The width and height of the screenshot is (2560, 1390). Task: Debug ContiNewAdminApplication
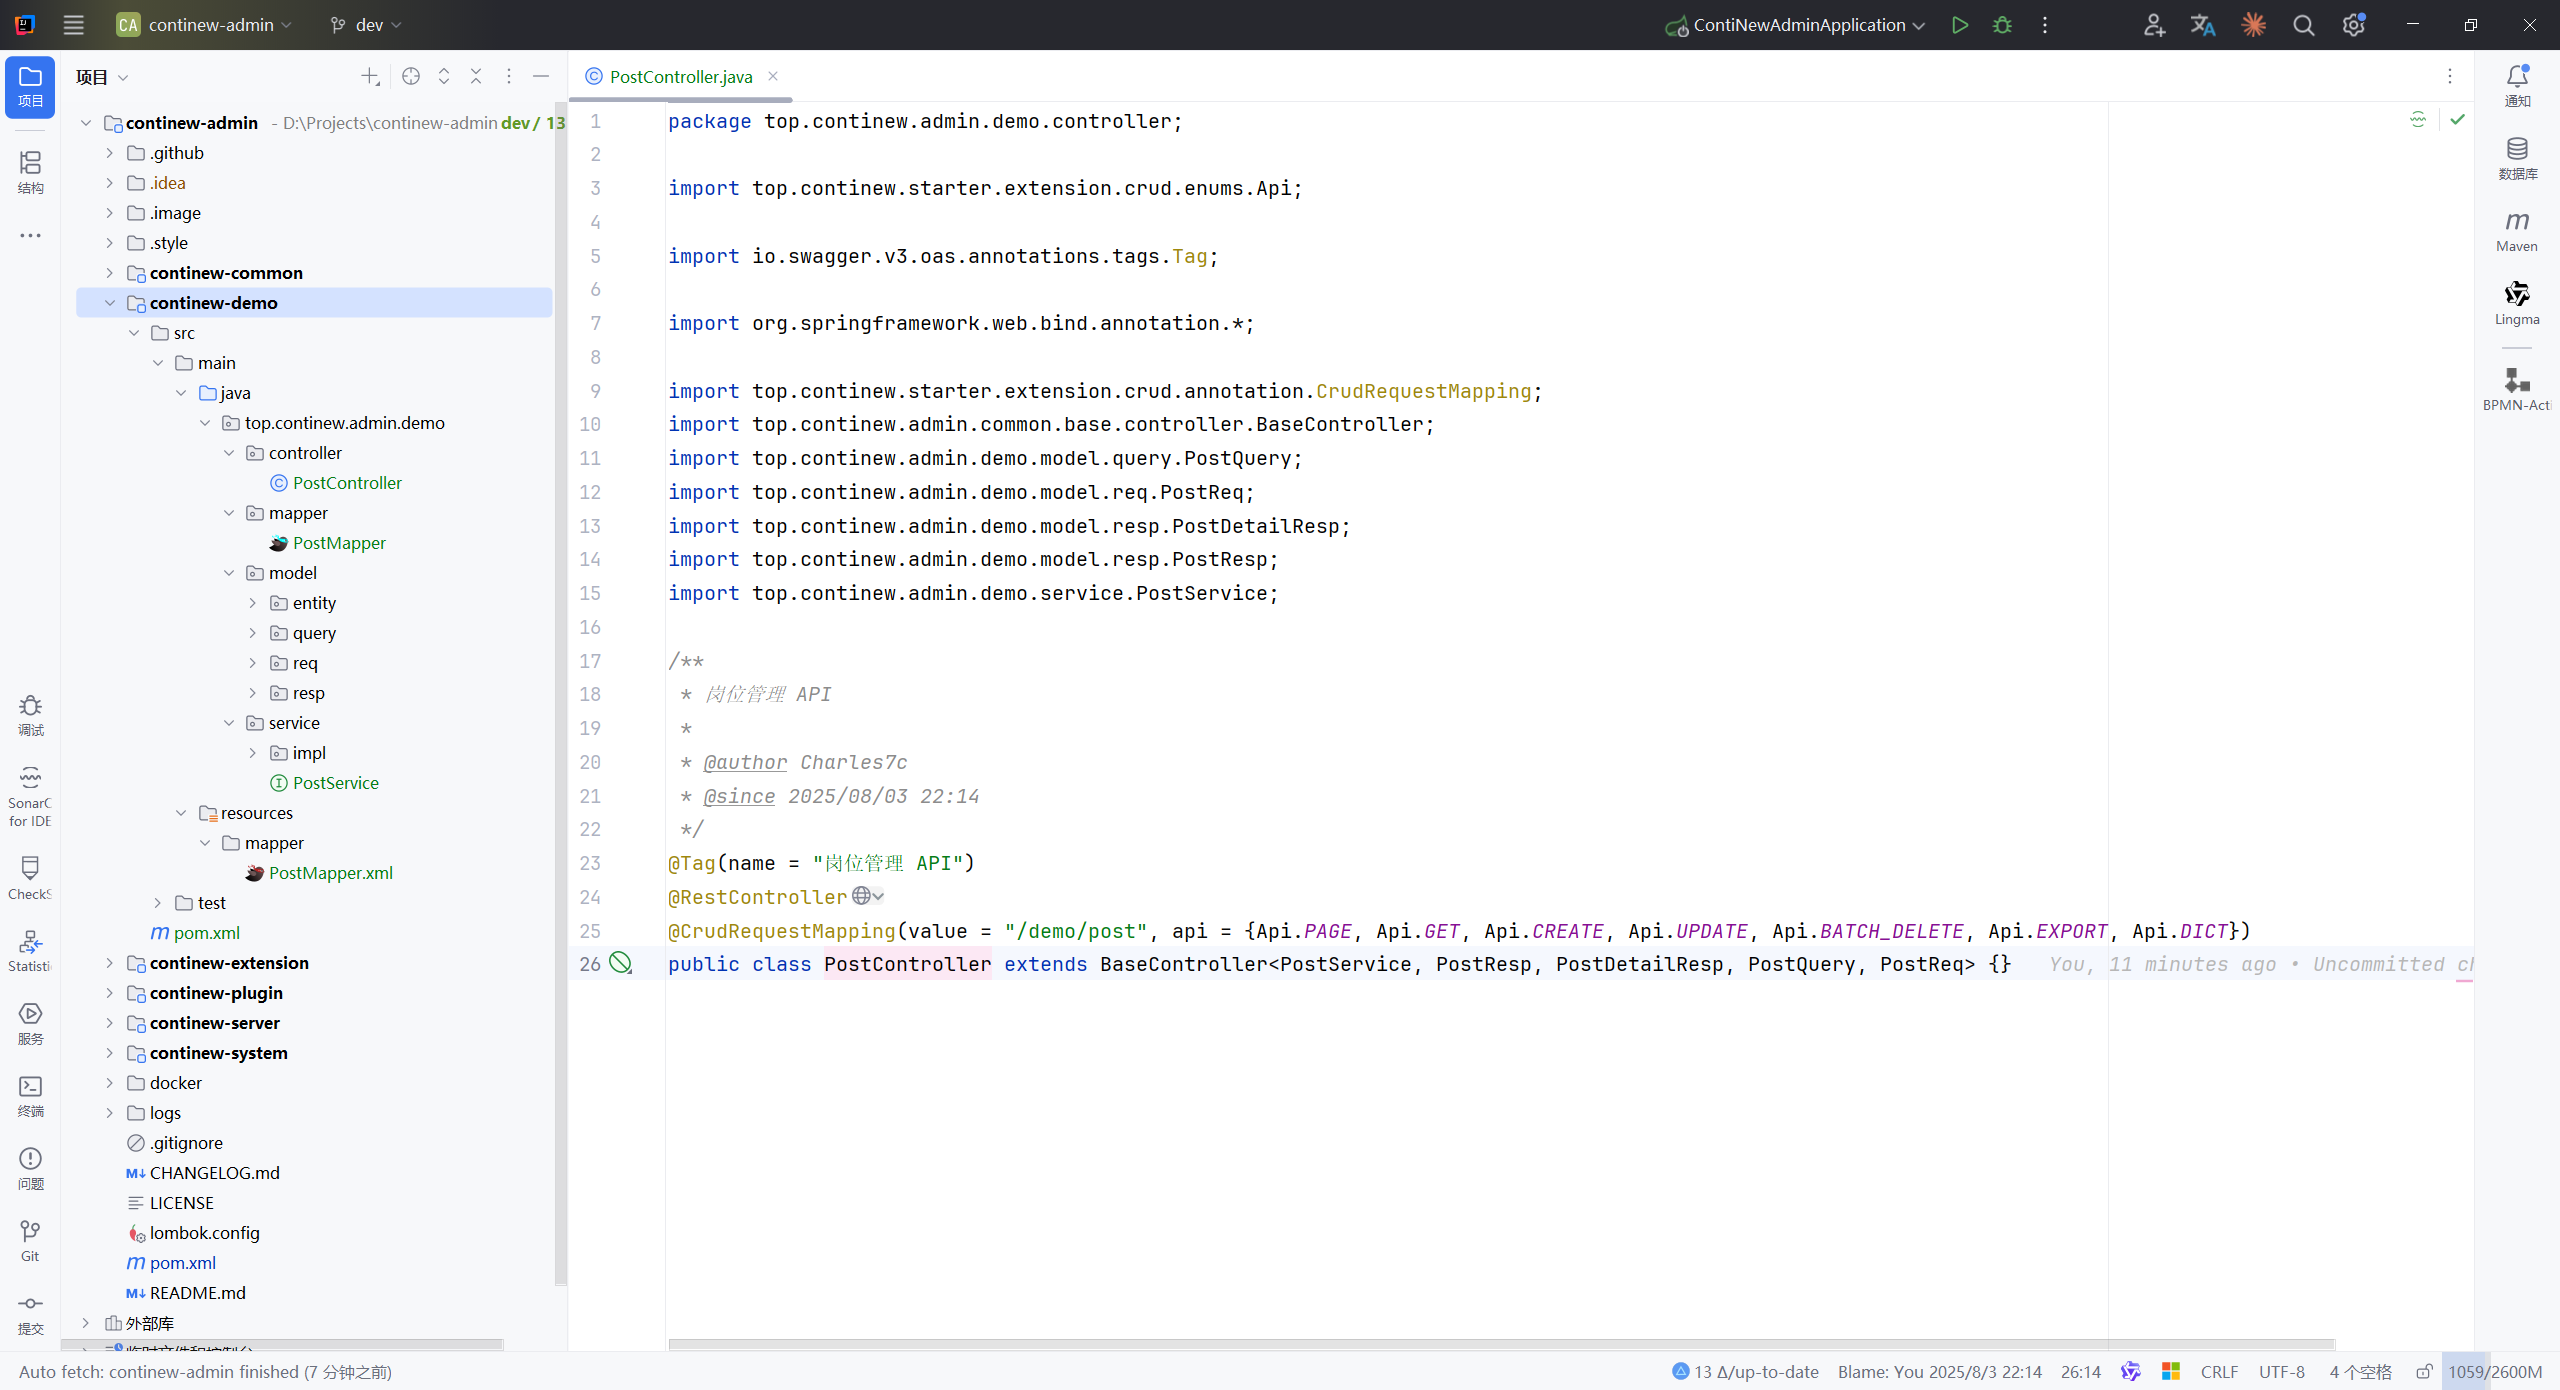point(2002,25)
